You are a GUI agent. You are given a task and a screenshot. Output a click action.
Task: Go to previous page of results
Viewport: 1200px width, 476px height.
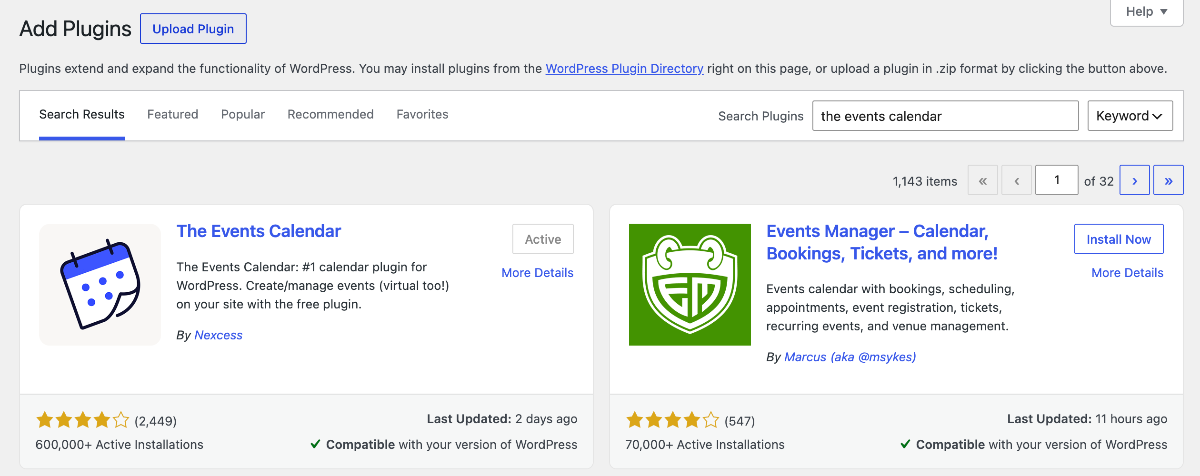[x=1016, y=180]
